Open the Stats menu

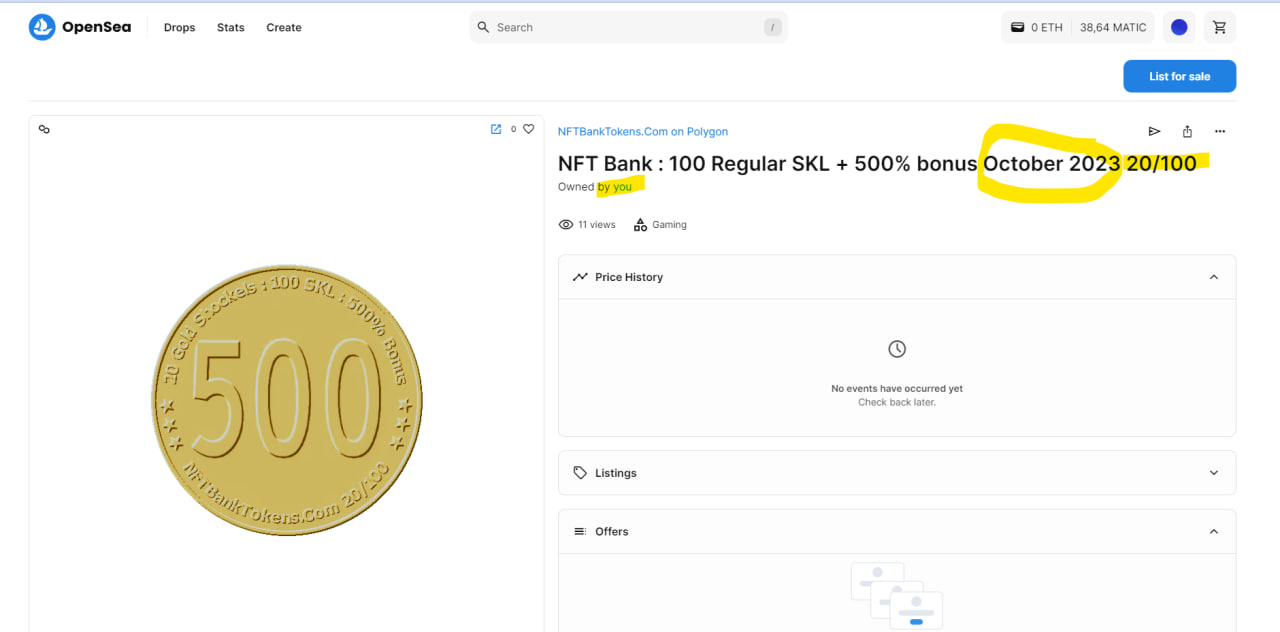(230, 27)
